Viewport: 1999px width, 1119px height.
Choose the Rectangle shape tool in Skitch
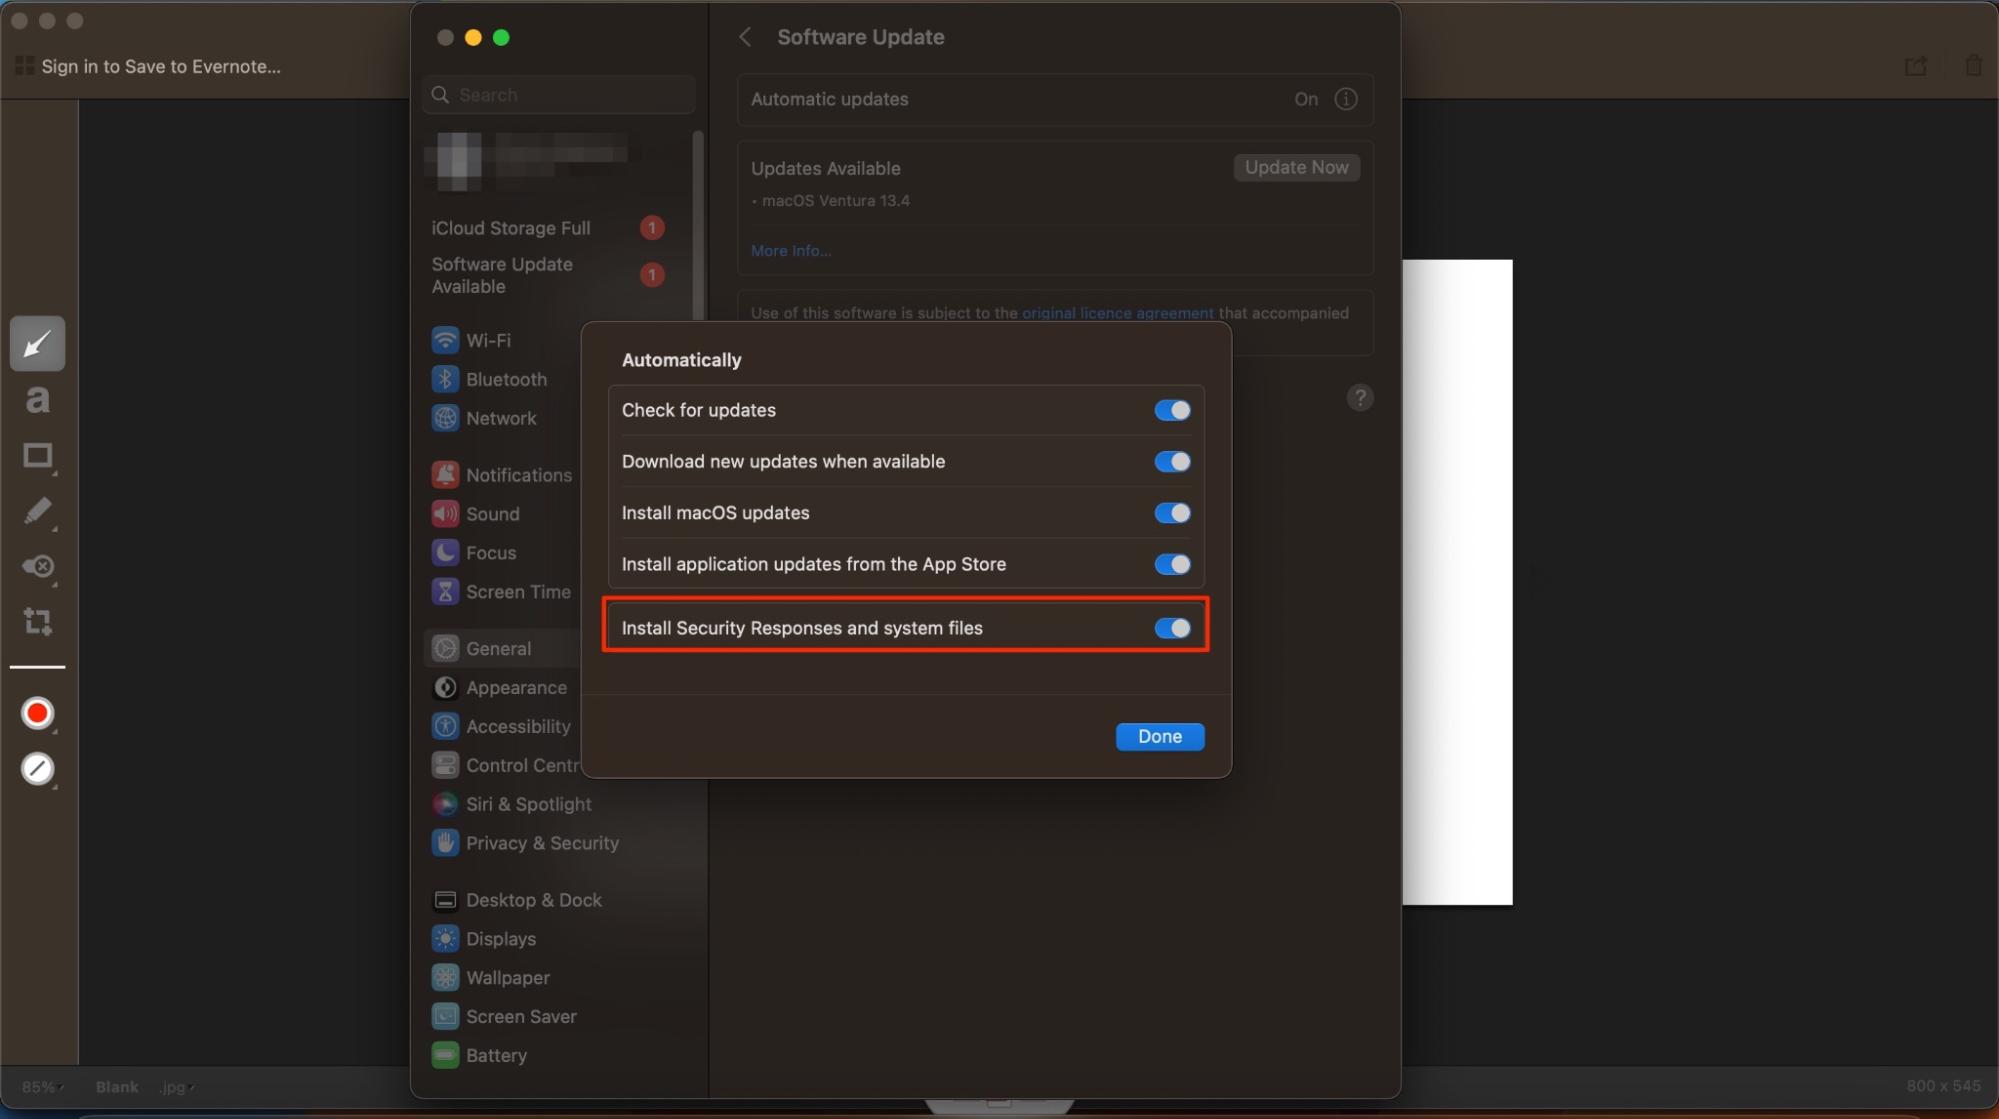(38, 456)
